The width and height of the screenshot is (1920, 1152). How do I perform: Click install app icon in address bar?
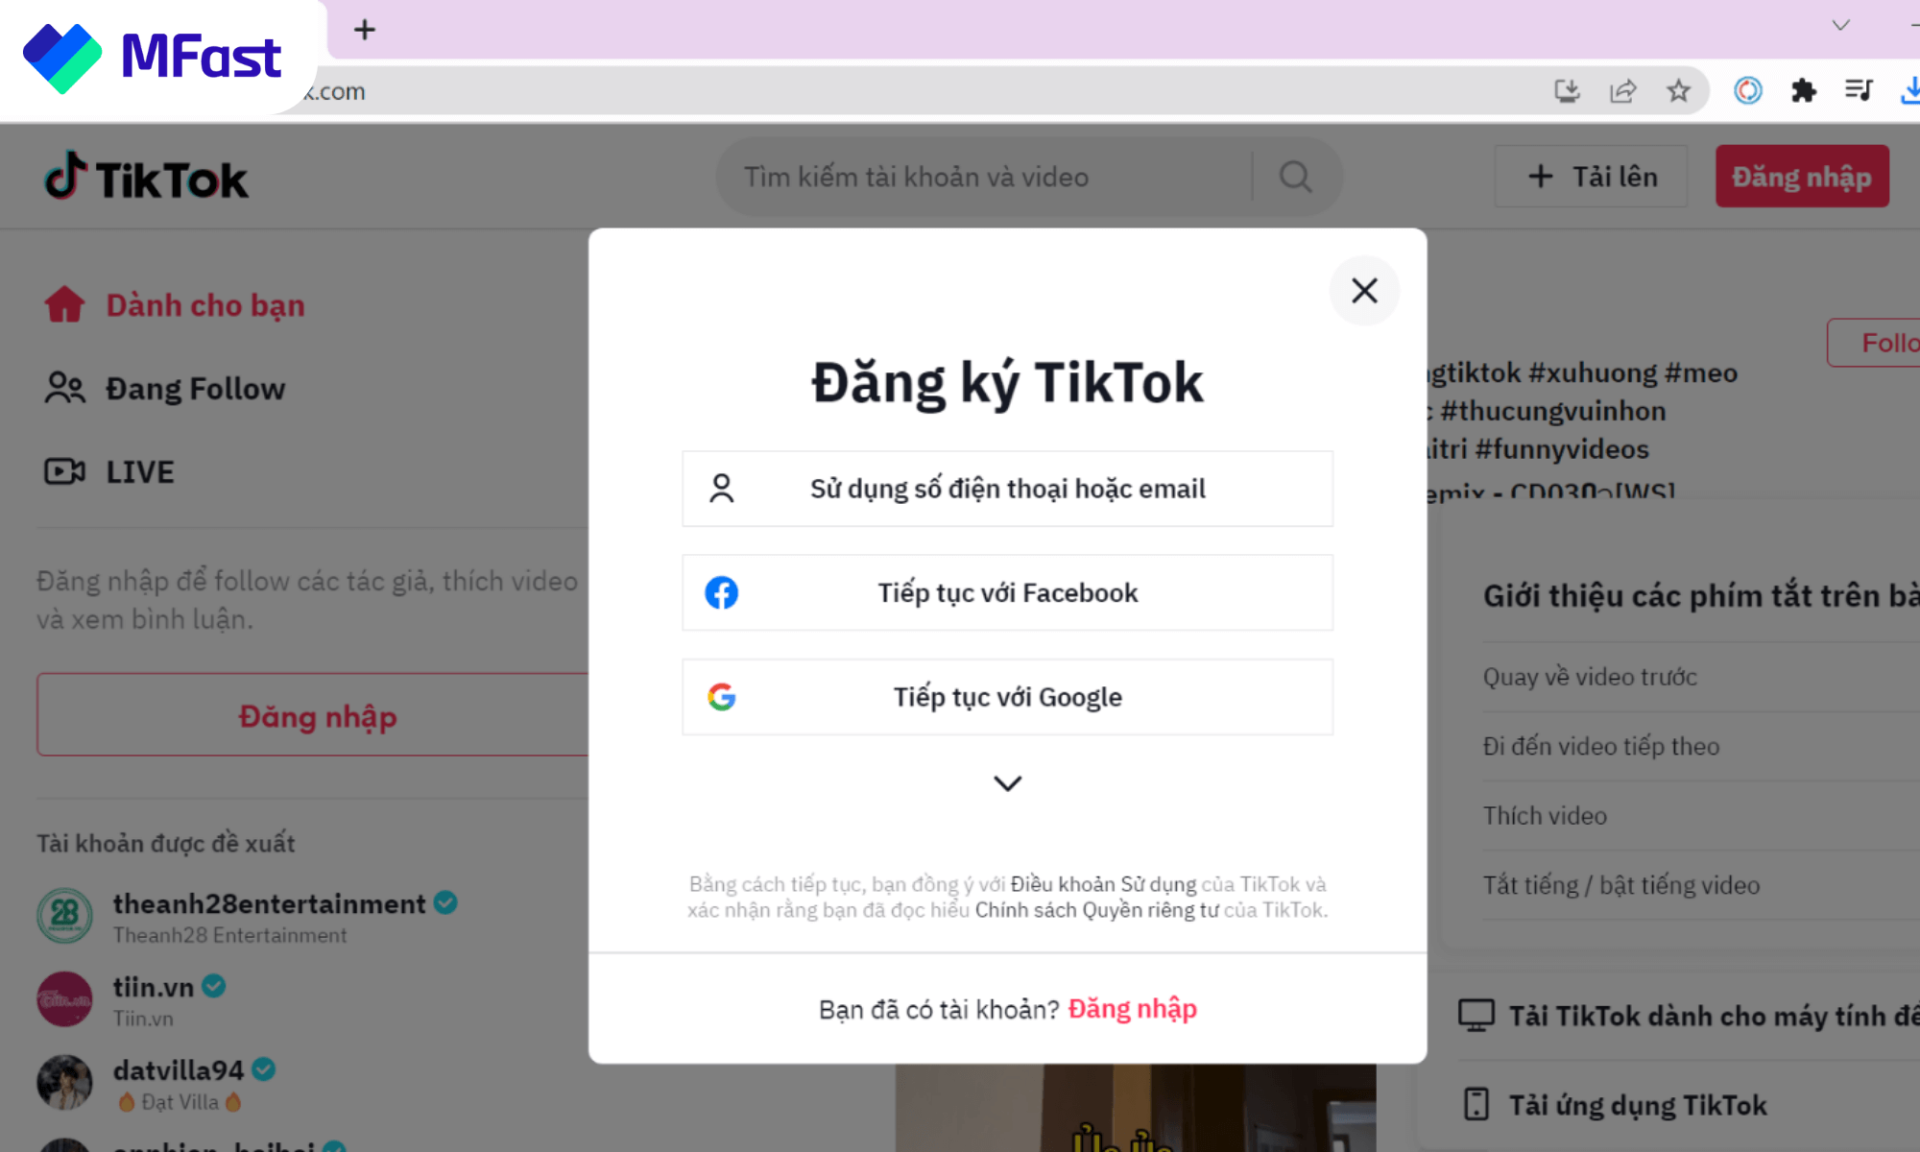point(1567,91)
